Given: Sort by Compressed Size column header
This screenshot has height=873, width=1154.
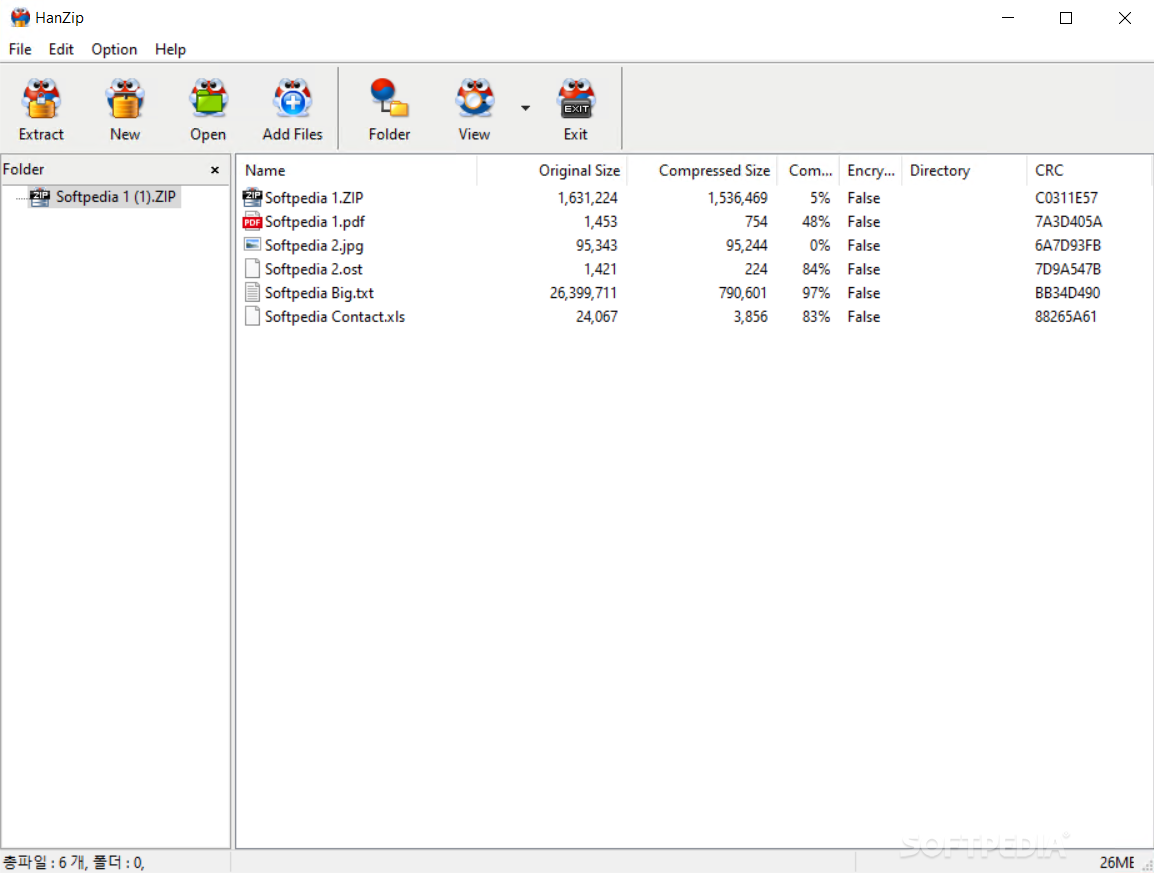Looking at the screenshot, I should pyautogui.click(x=701, y=170).
